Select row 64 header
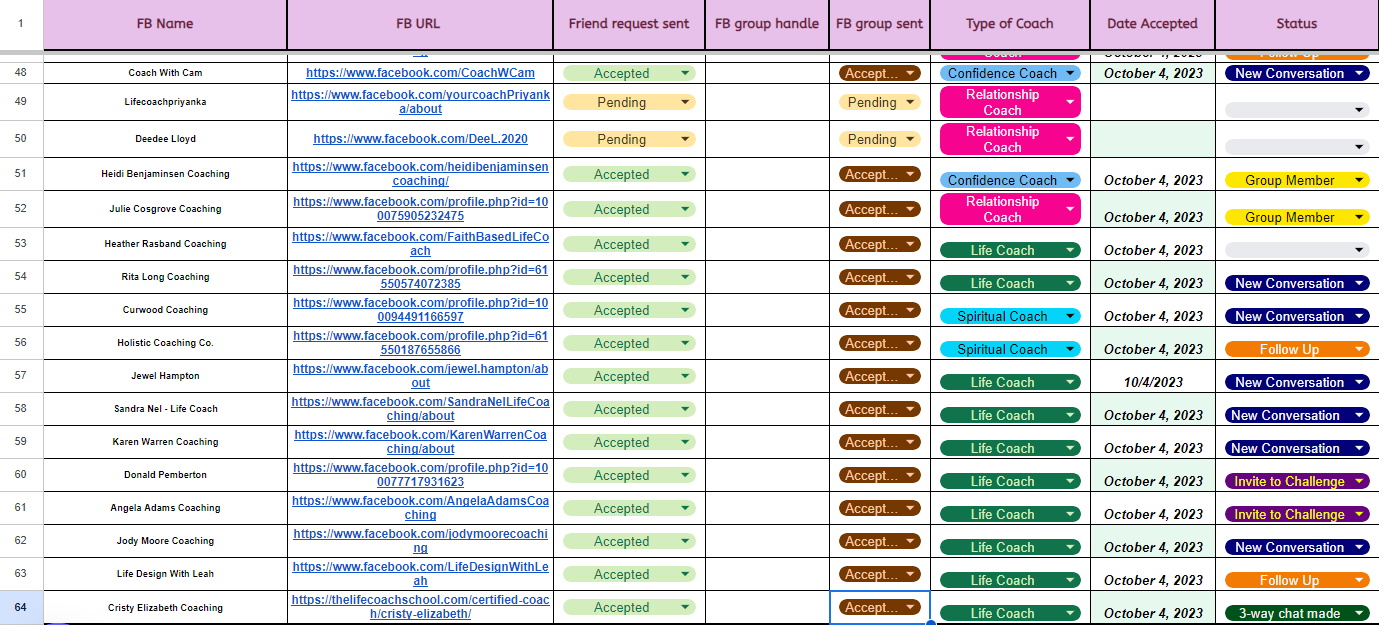Screen dimensions: 1379x625 point(21,607)
